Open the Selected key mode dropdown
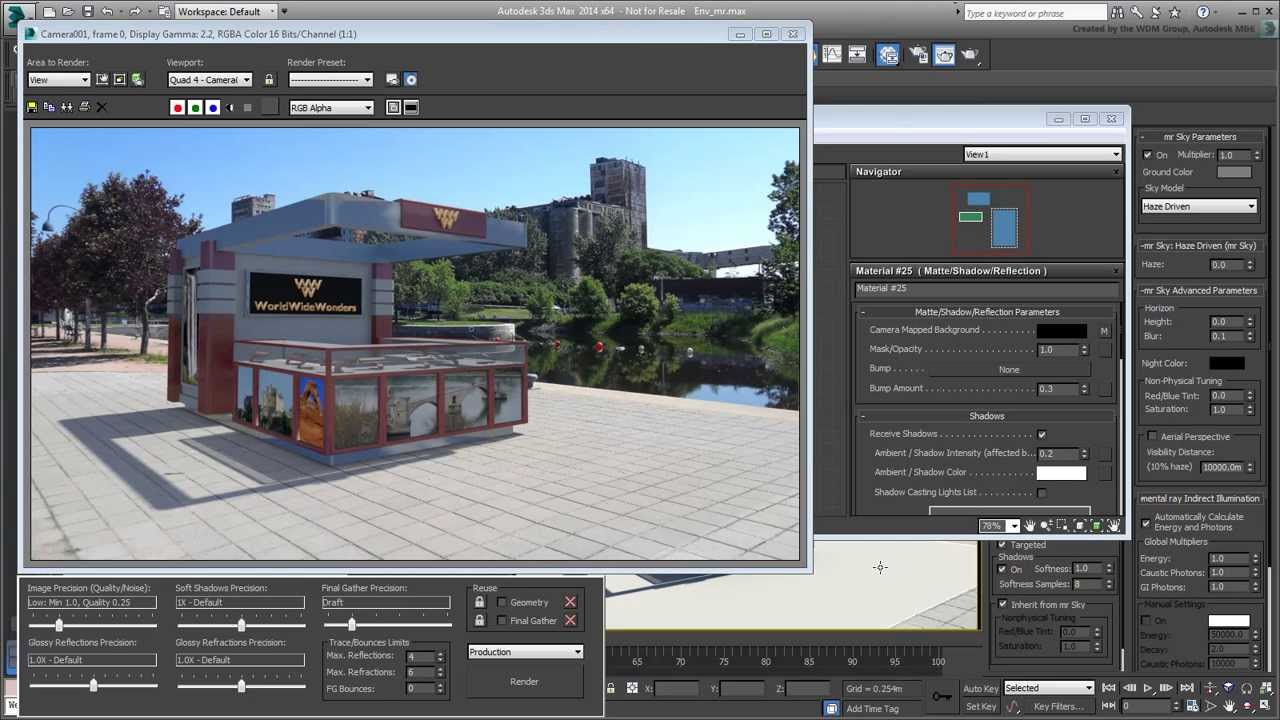1280x720 pixels. point(1049,688)
